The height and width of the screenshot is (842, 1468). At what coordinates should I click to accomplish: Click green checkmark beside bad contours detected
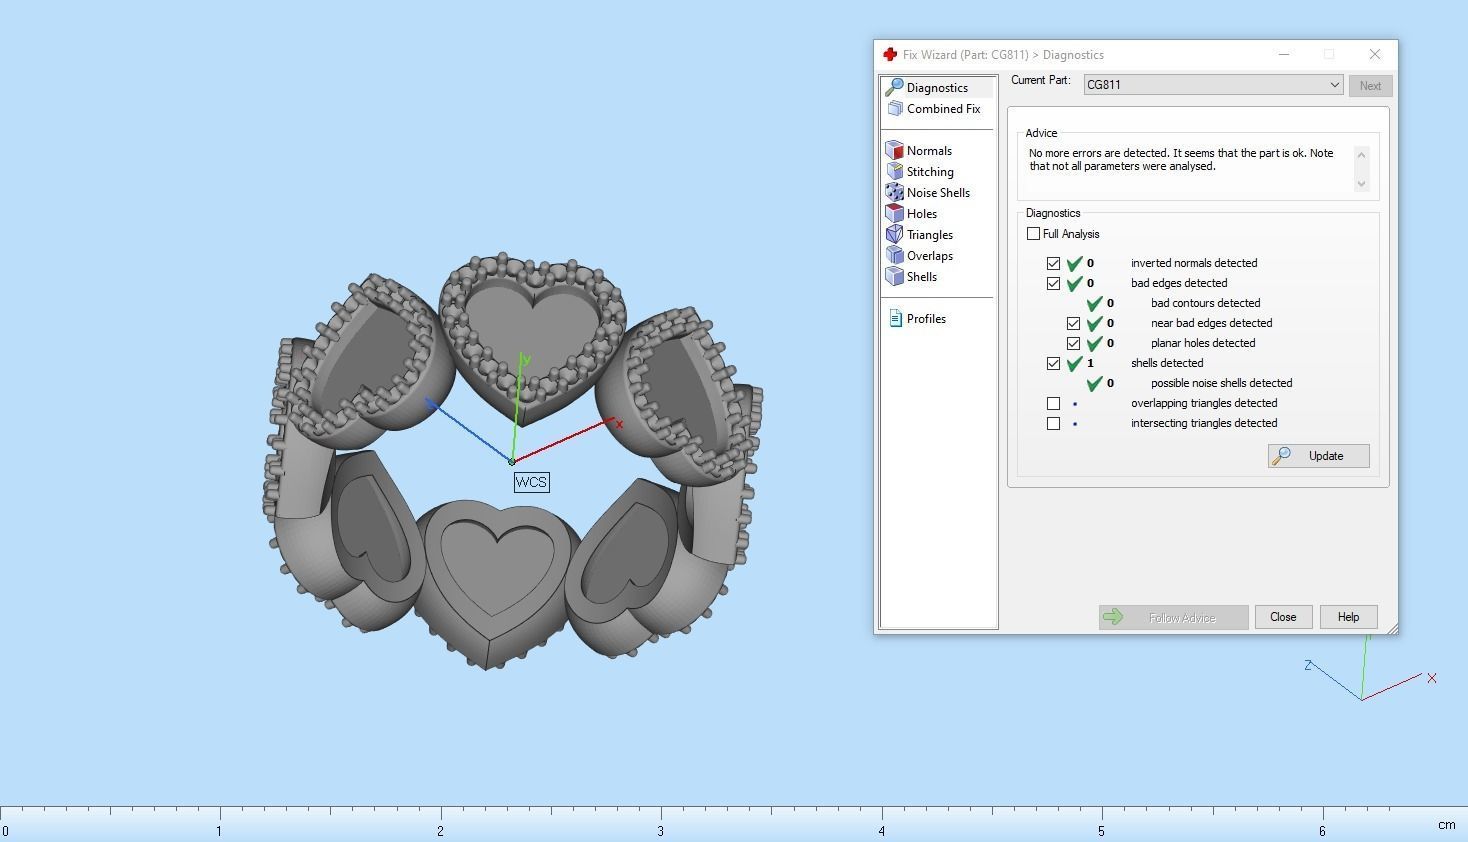[1095, 303]
